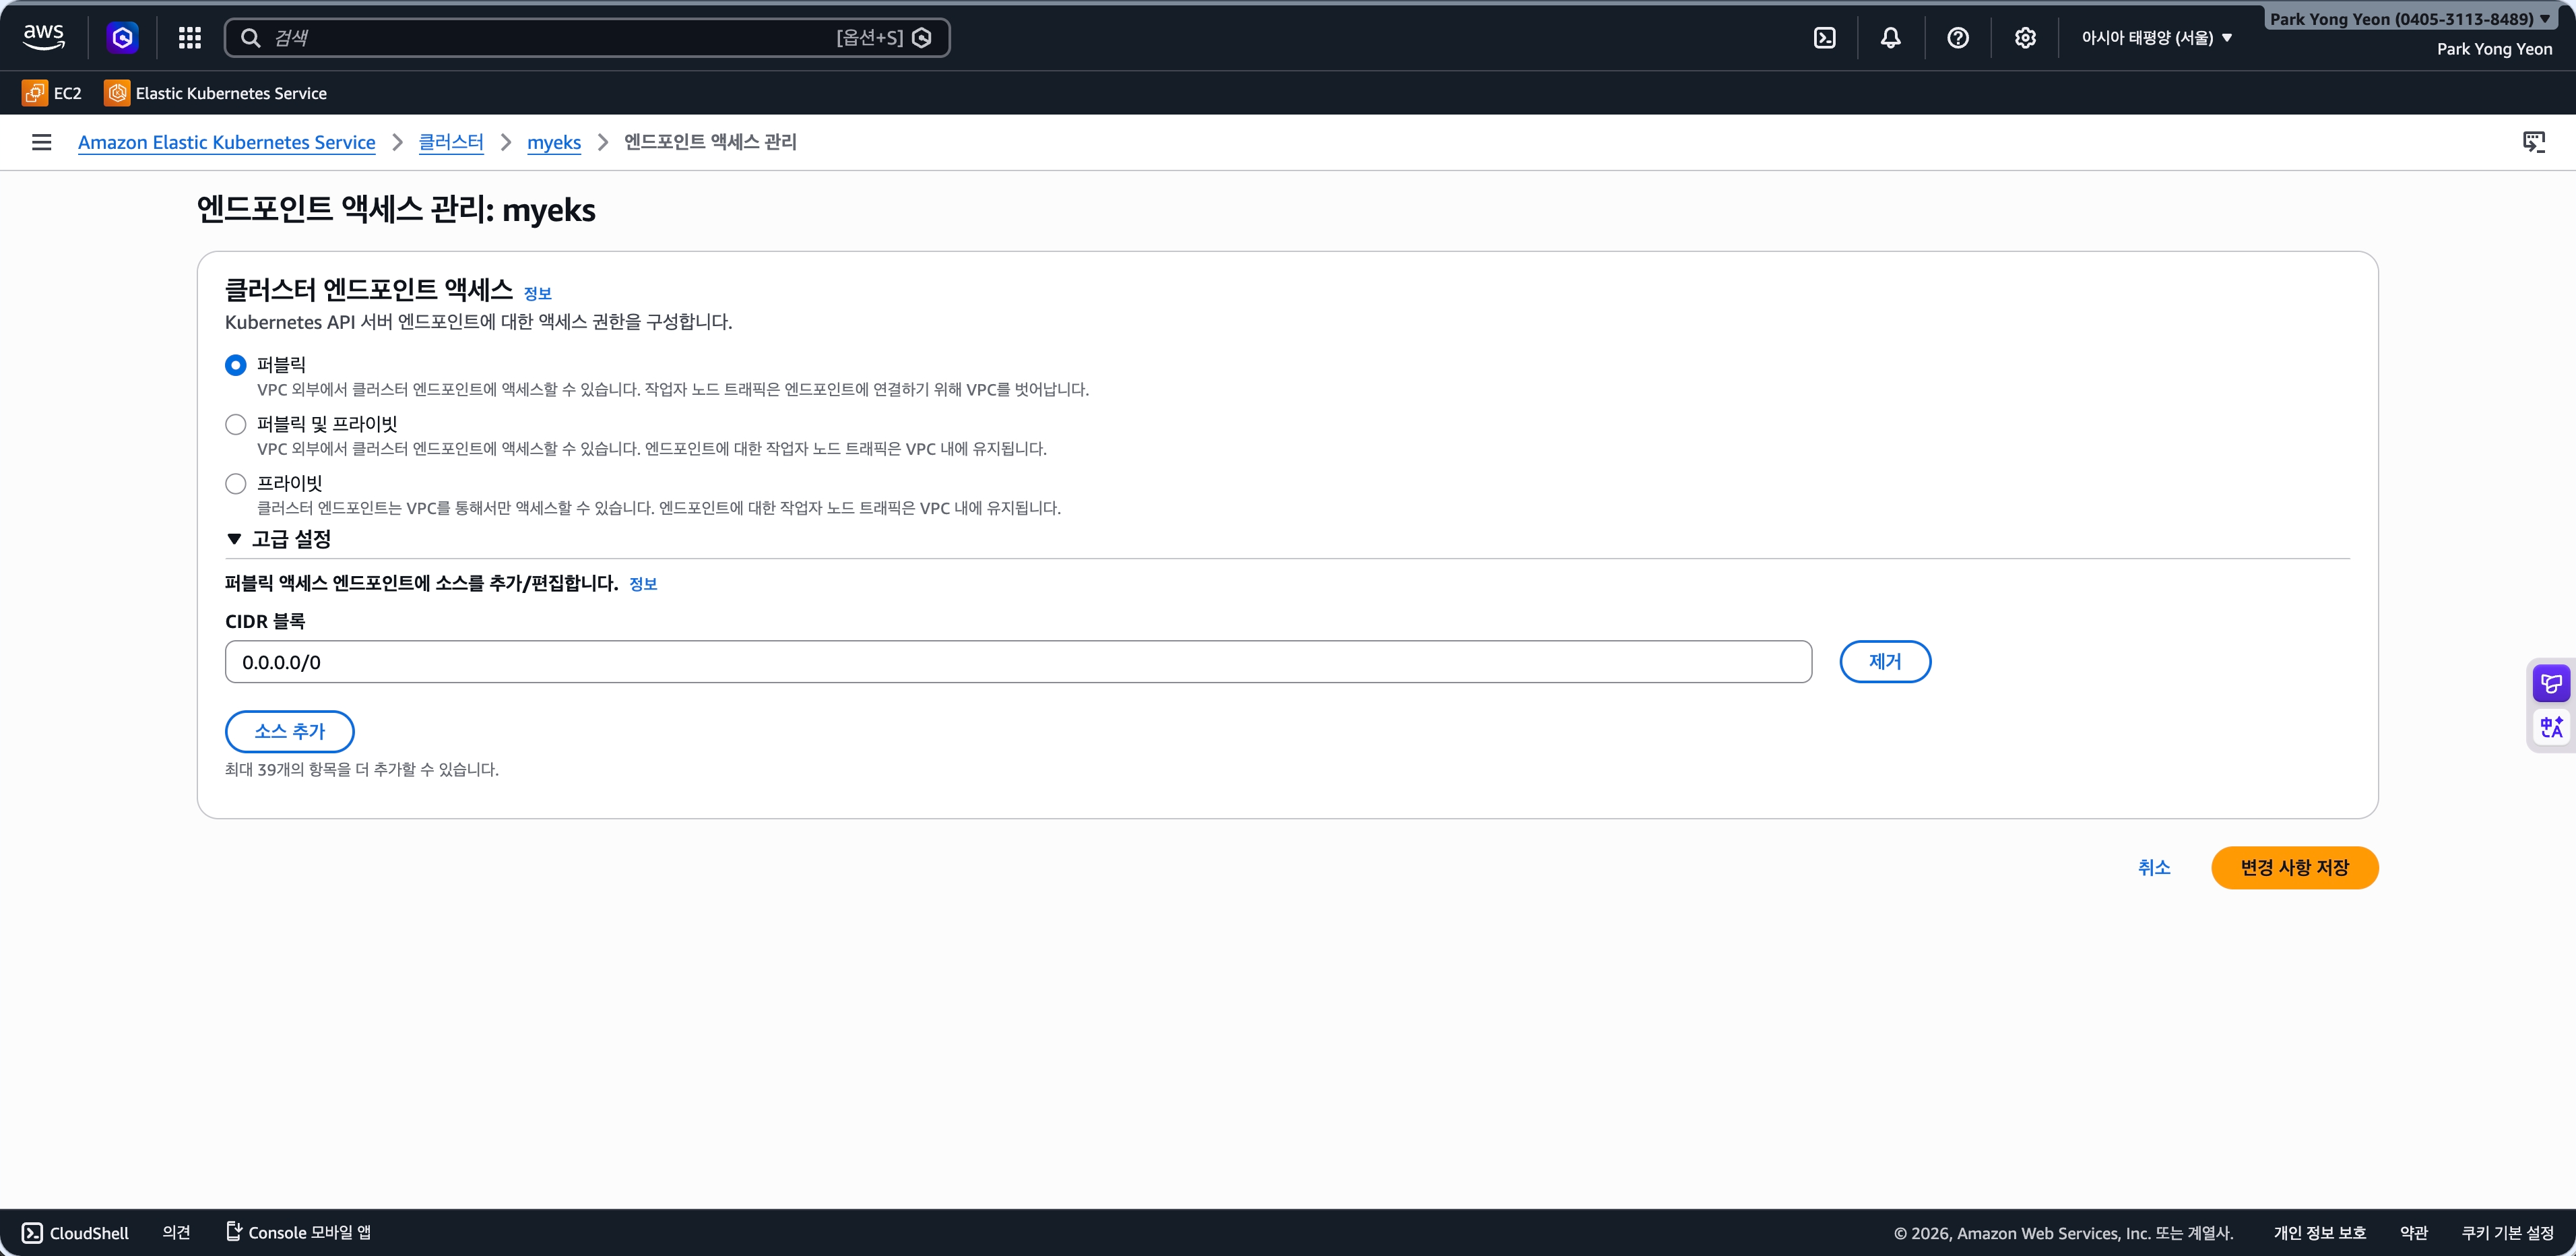The image size is (2576, 1256).
Task: Click the CIDR 블록 input field
Action: (1017, 662)
